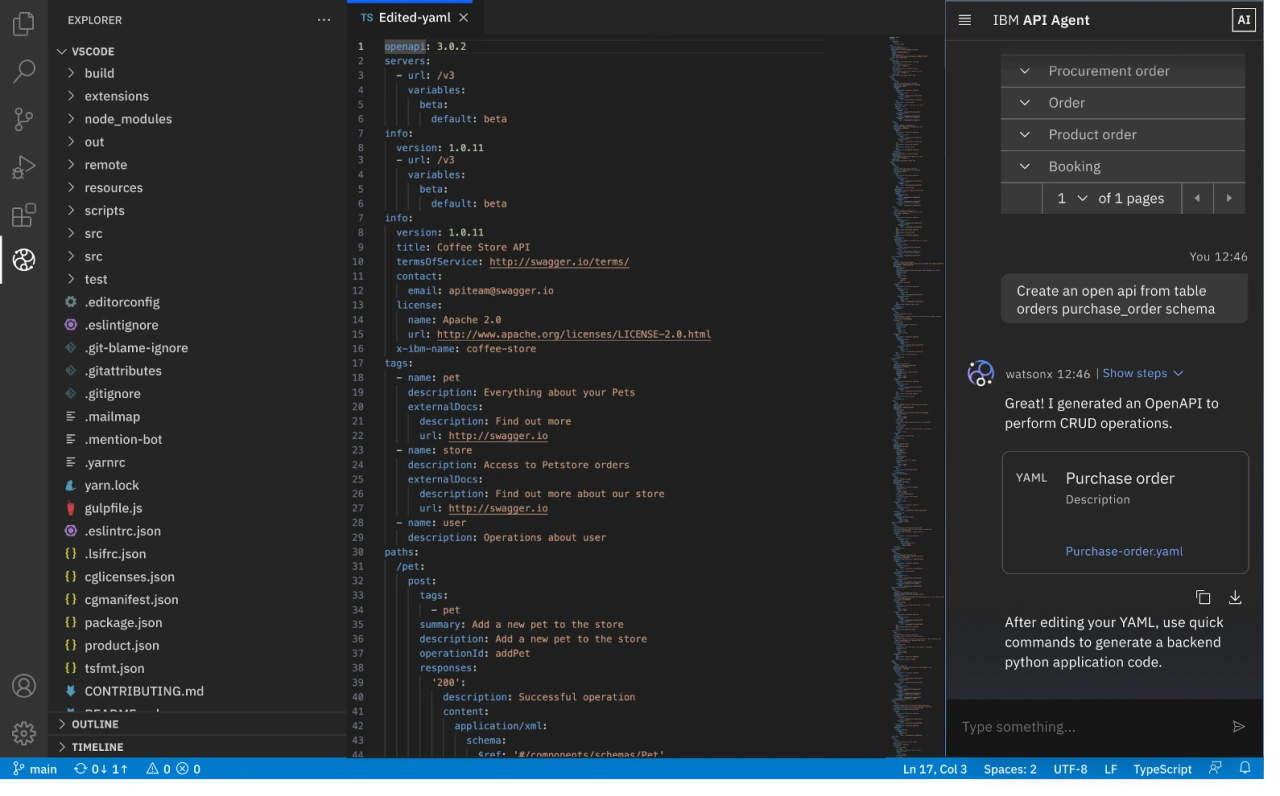Go to next page in pagination

point(1229,198)
